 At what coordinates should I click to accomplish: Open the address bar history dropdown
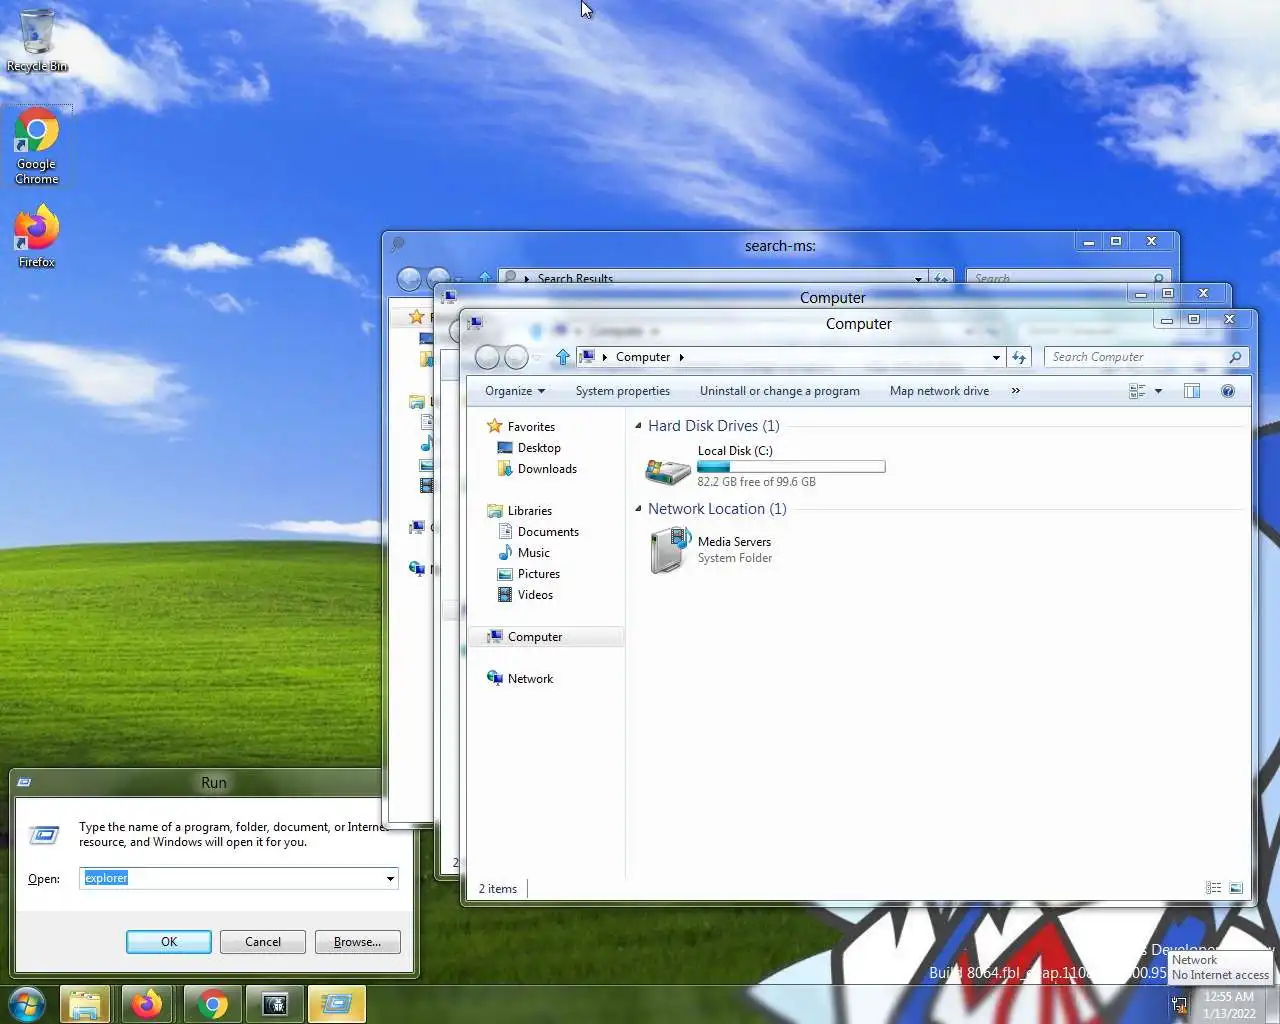point(996,357)
